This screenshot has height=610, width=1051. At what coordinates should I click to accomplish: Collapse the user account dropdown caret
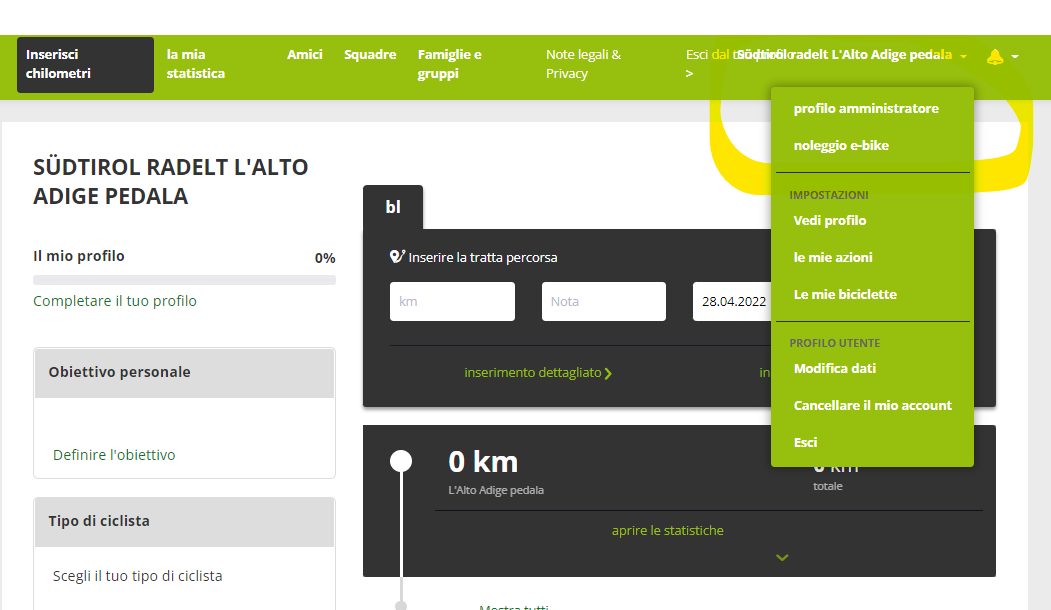963,56
